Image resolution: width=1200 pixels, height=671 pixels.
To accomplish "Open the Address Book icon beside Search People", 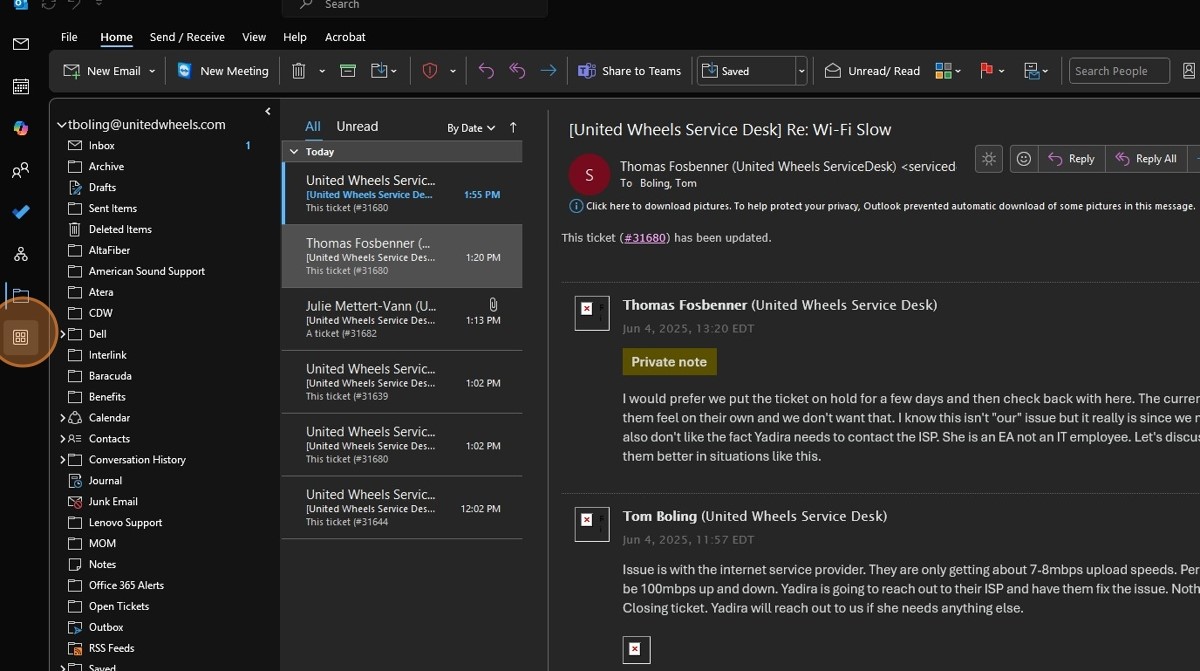I will tap(1190, 71).
